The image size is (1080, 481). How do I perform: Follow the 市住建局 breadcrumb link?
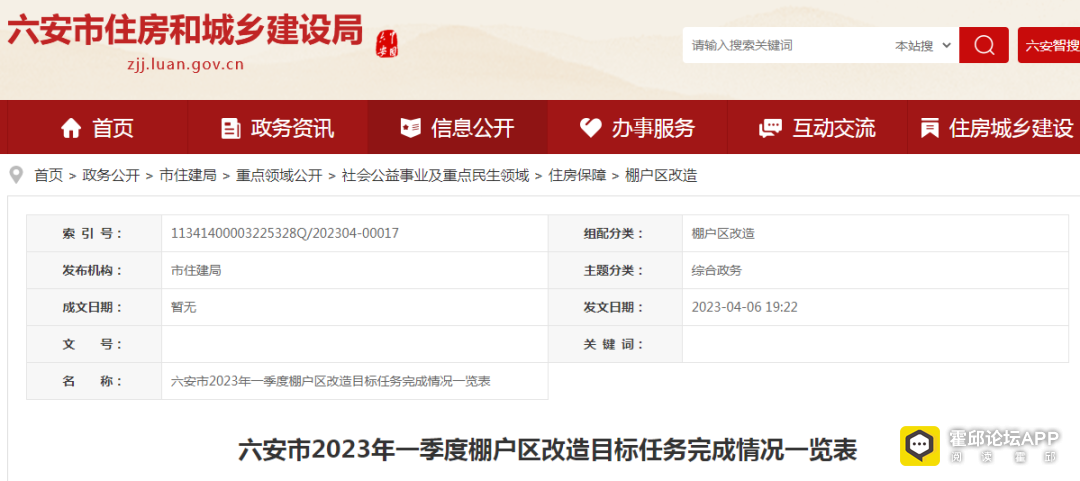pos(188,176)
